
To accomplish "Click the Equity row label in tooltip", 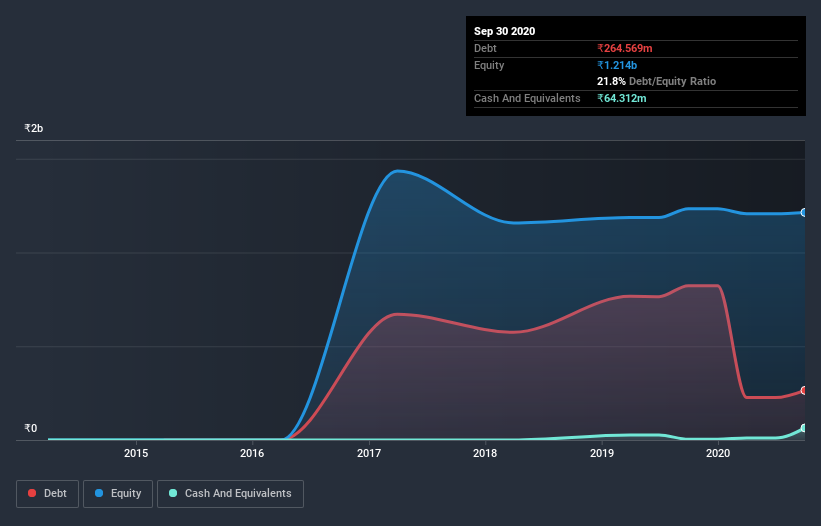I will coord(489,65).
